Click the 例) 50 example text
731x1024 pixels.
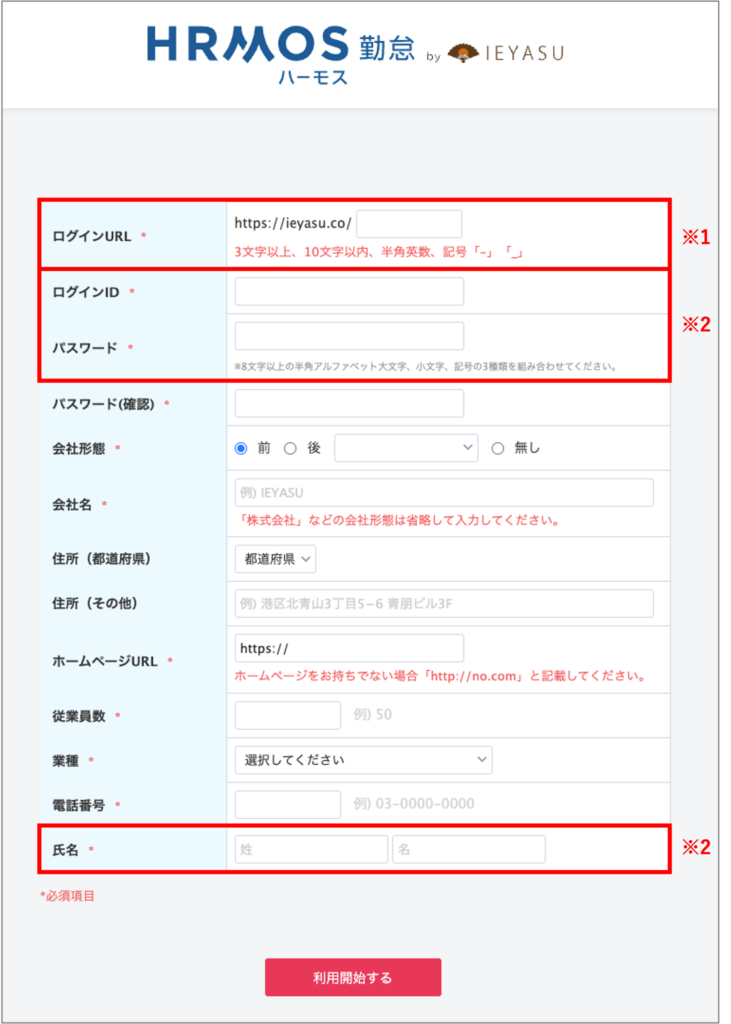coord(373,714)
